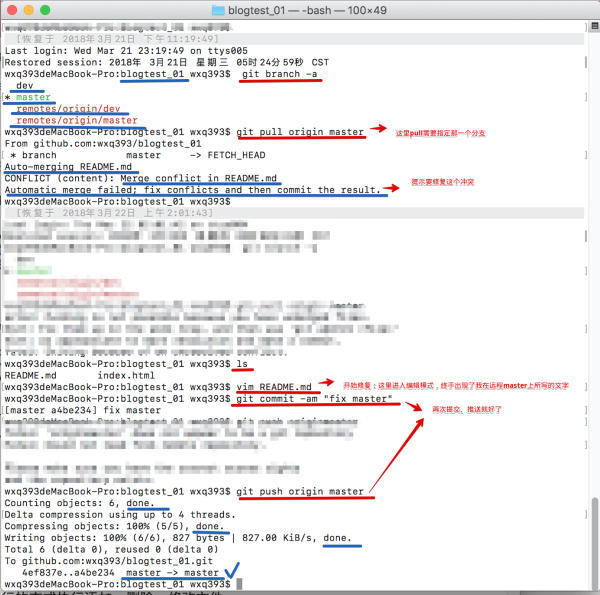The image size is (600, 595).
Task: Click the 'Automatic merge failed' line
Action: point(192,190)
